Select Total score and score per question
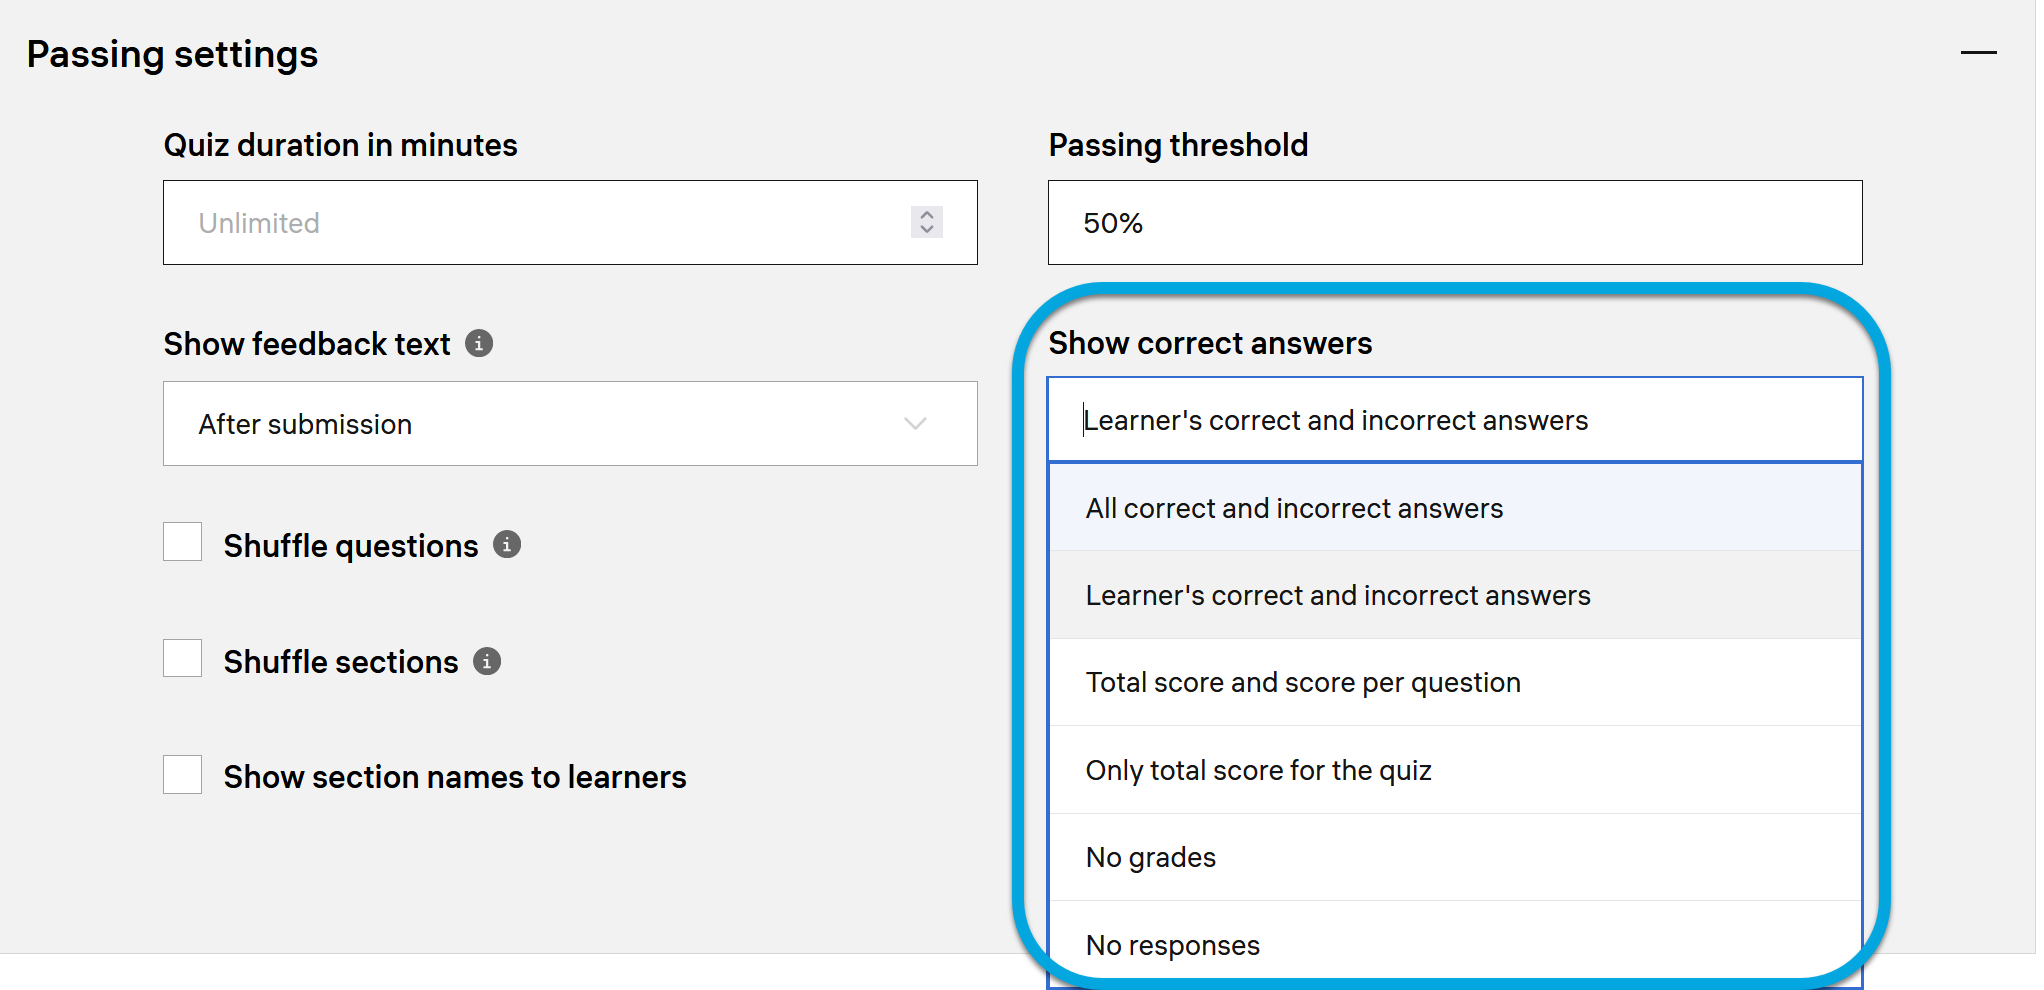2044x990 pixels. tap(1302, 683)
